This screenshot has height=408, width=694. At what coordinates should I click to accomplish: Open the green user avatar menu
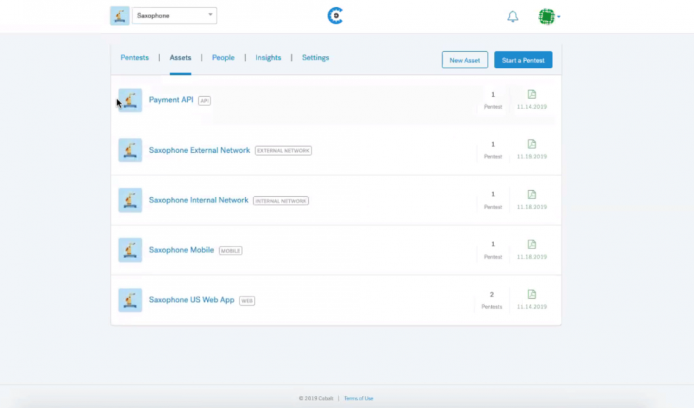(x=547, y=17)
